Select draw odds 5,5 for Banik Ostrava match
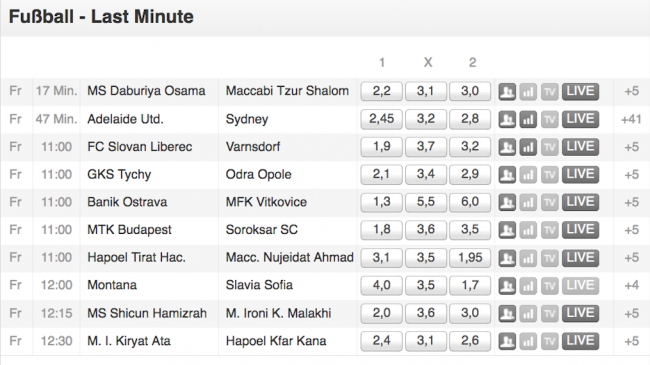Image resolution: width=650 pixels, height=365 pixels. pos(426,202)
